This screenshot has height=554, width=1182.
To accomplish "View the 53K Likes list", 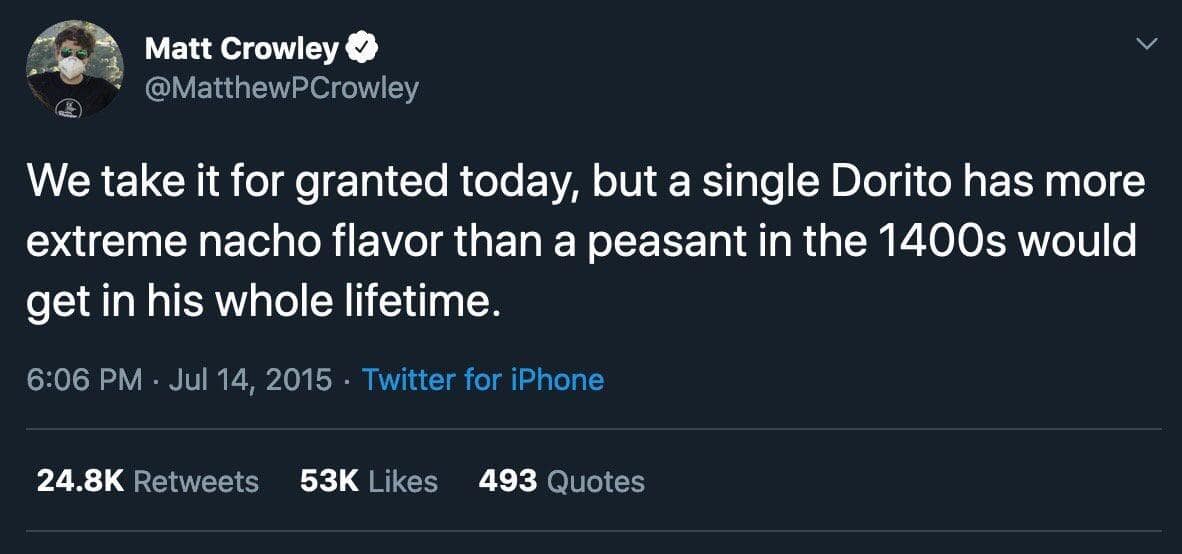I will point(368,481).
